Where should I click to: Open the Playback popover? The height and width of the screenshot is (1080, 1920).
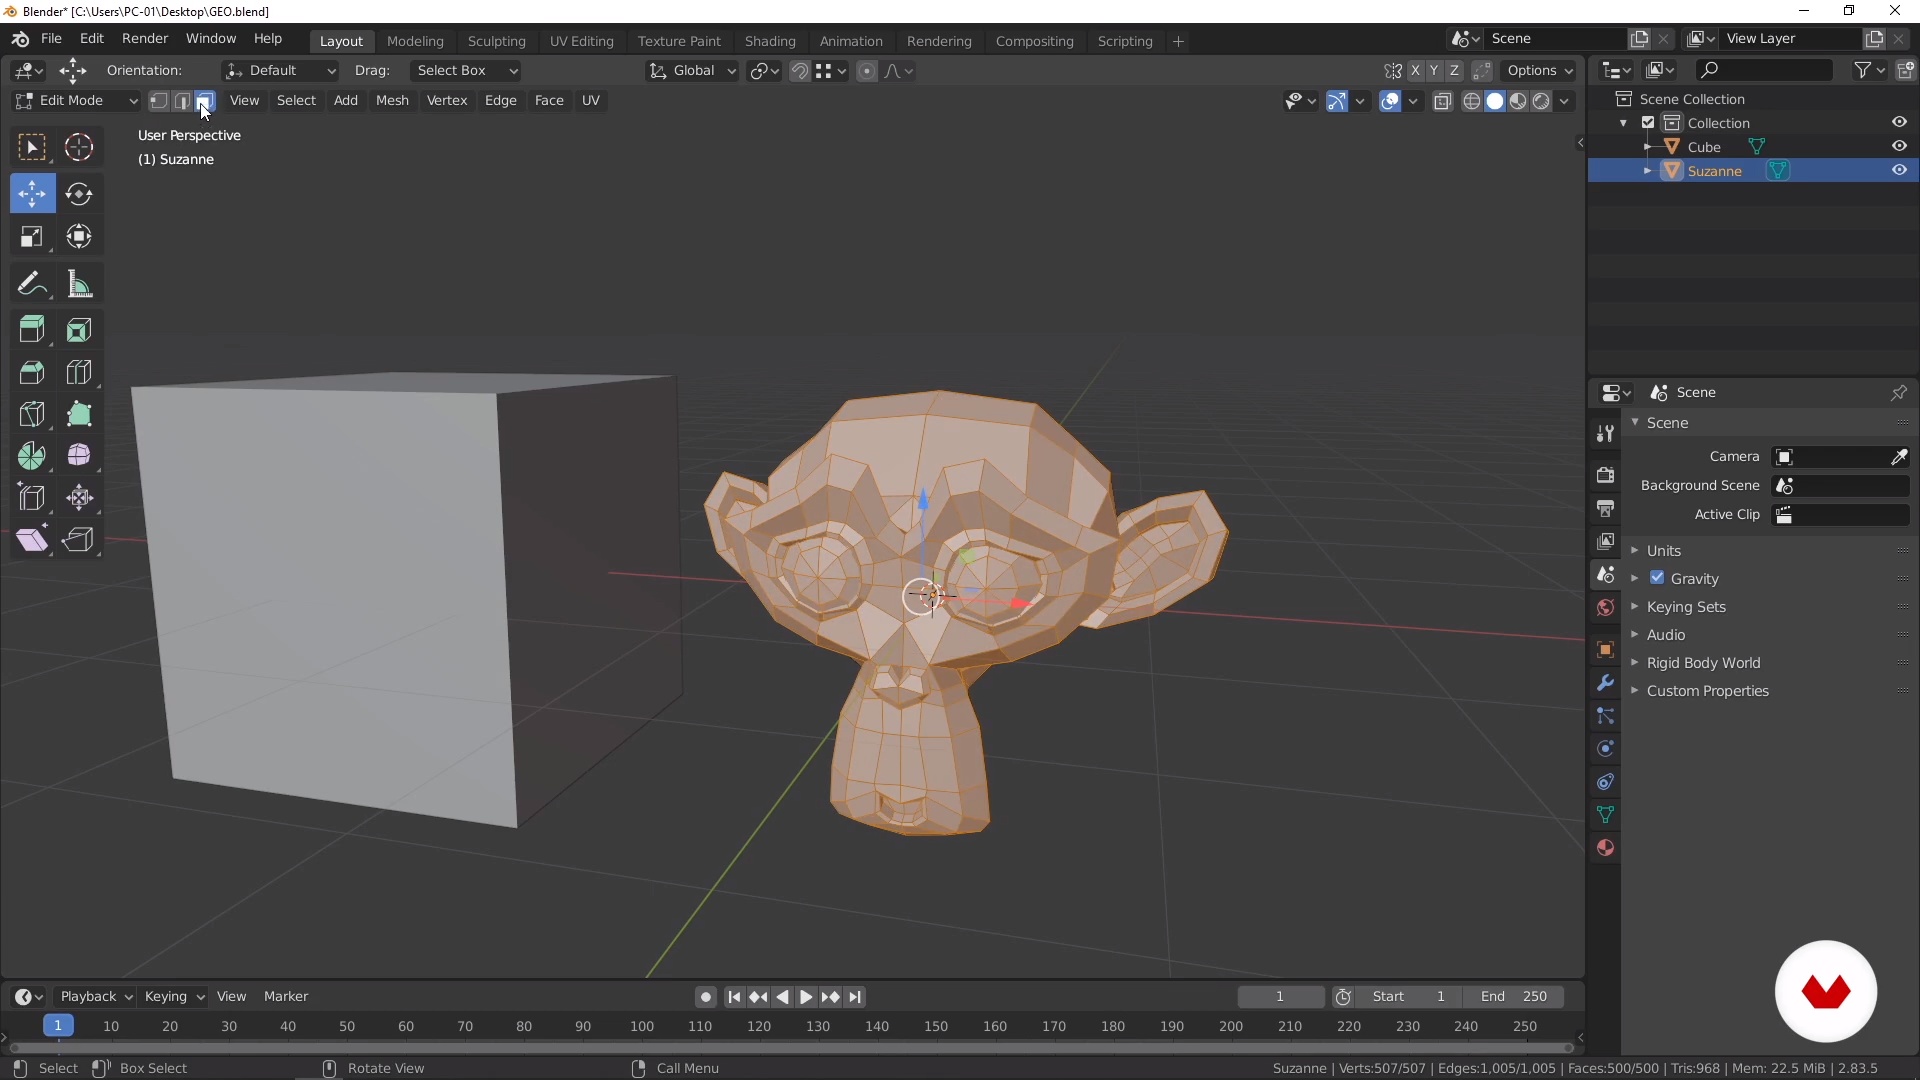coord(96,997)
